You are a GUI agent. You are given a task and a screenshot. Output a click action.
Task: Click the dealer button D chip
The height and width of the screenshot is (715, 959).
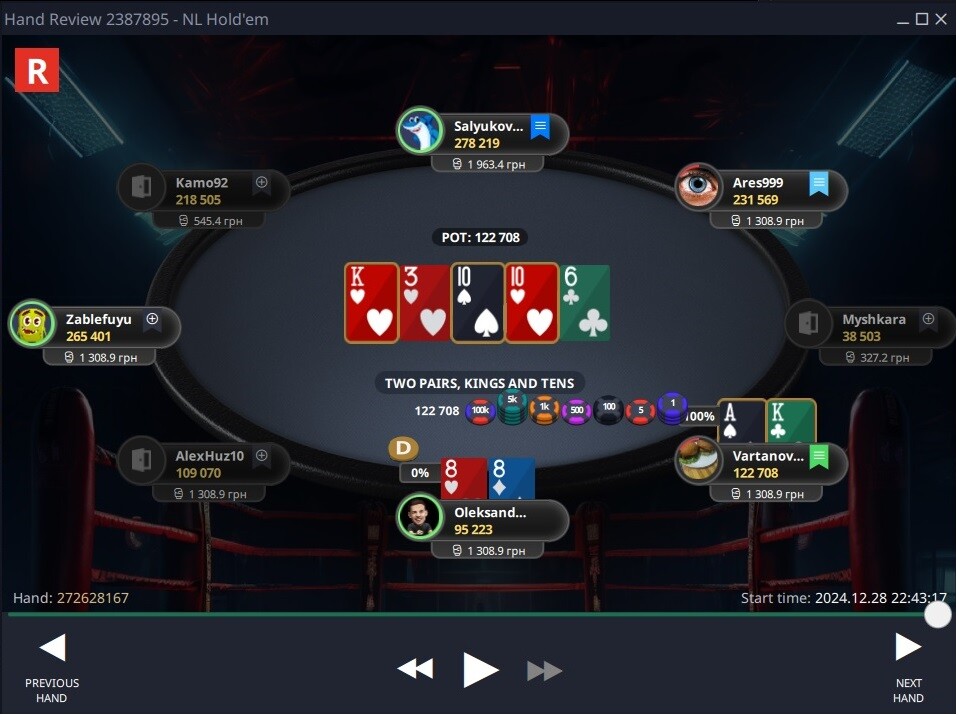click(404, 448)
